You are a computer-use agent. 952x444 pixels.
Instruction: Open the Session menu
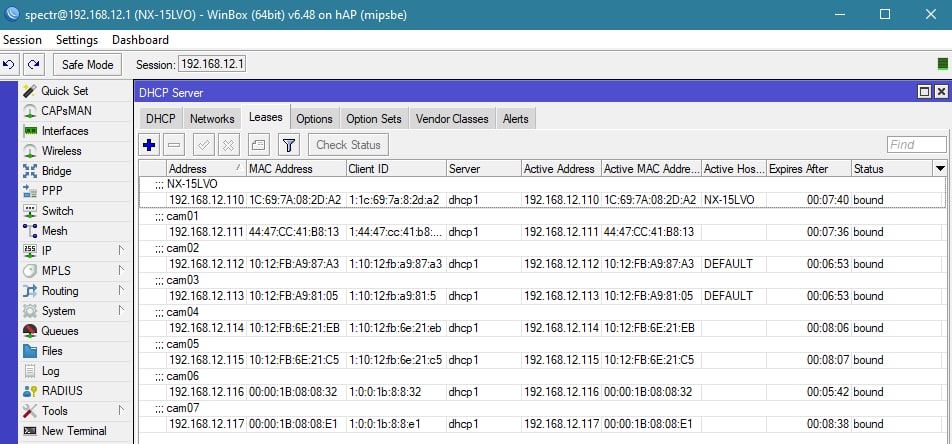point(22,40)
